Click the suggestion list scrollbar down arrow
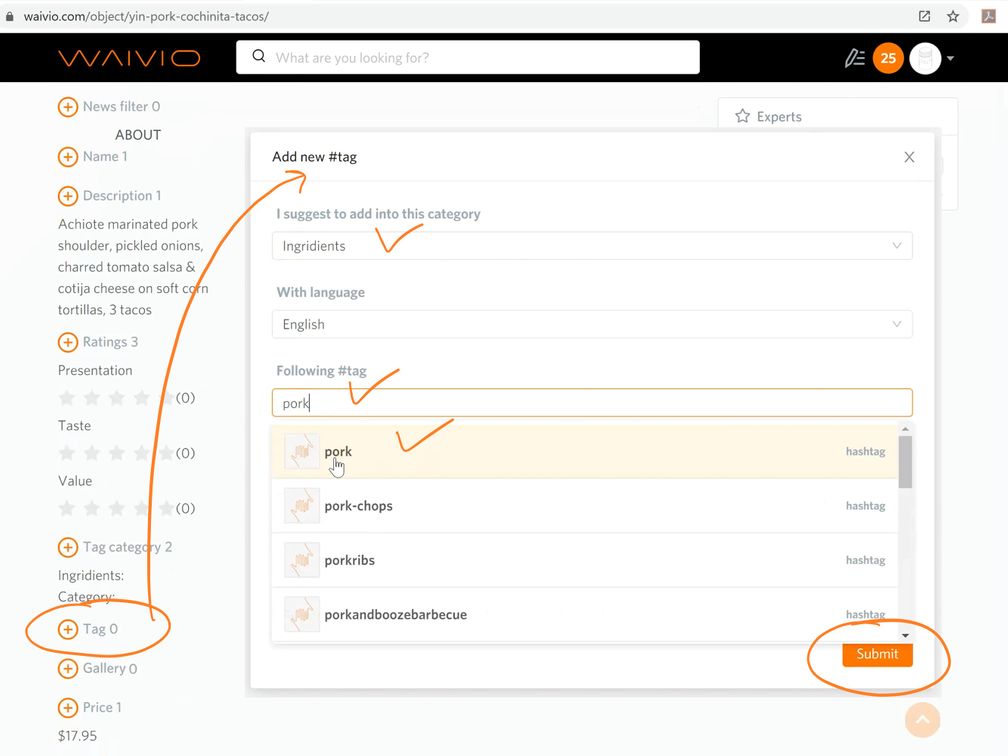The width and height of the screenshot is (1008, 756). [x=905, y=635]
